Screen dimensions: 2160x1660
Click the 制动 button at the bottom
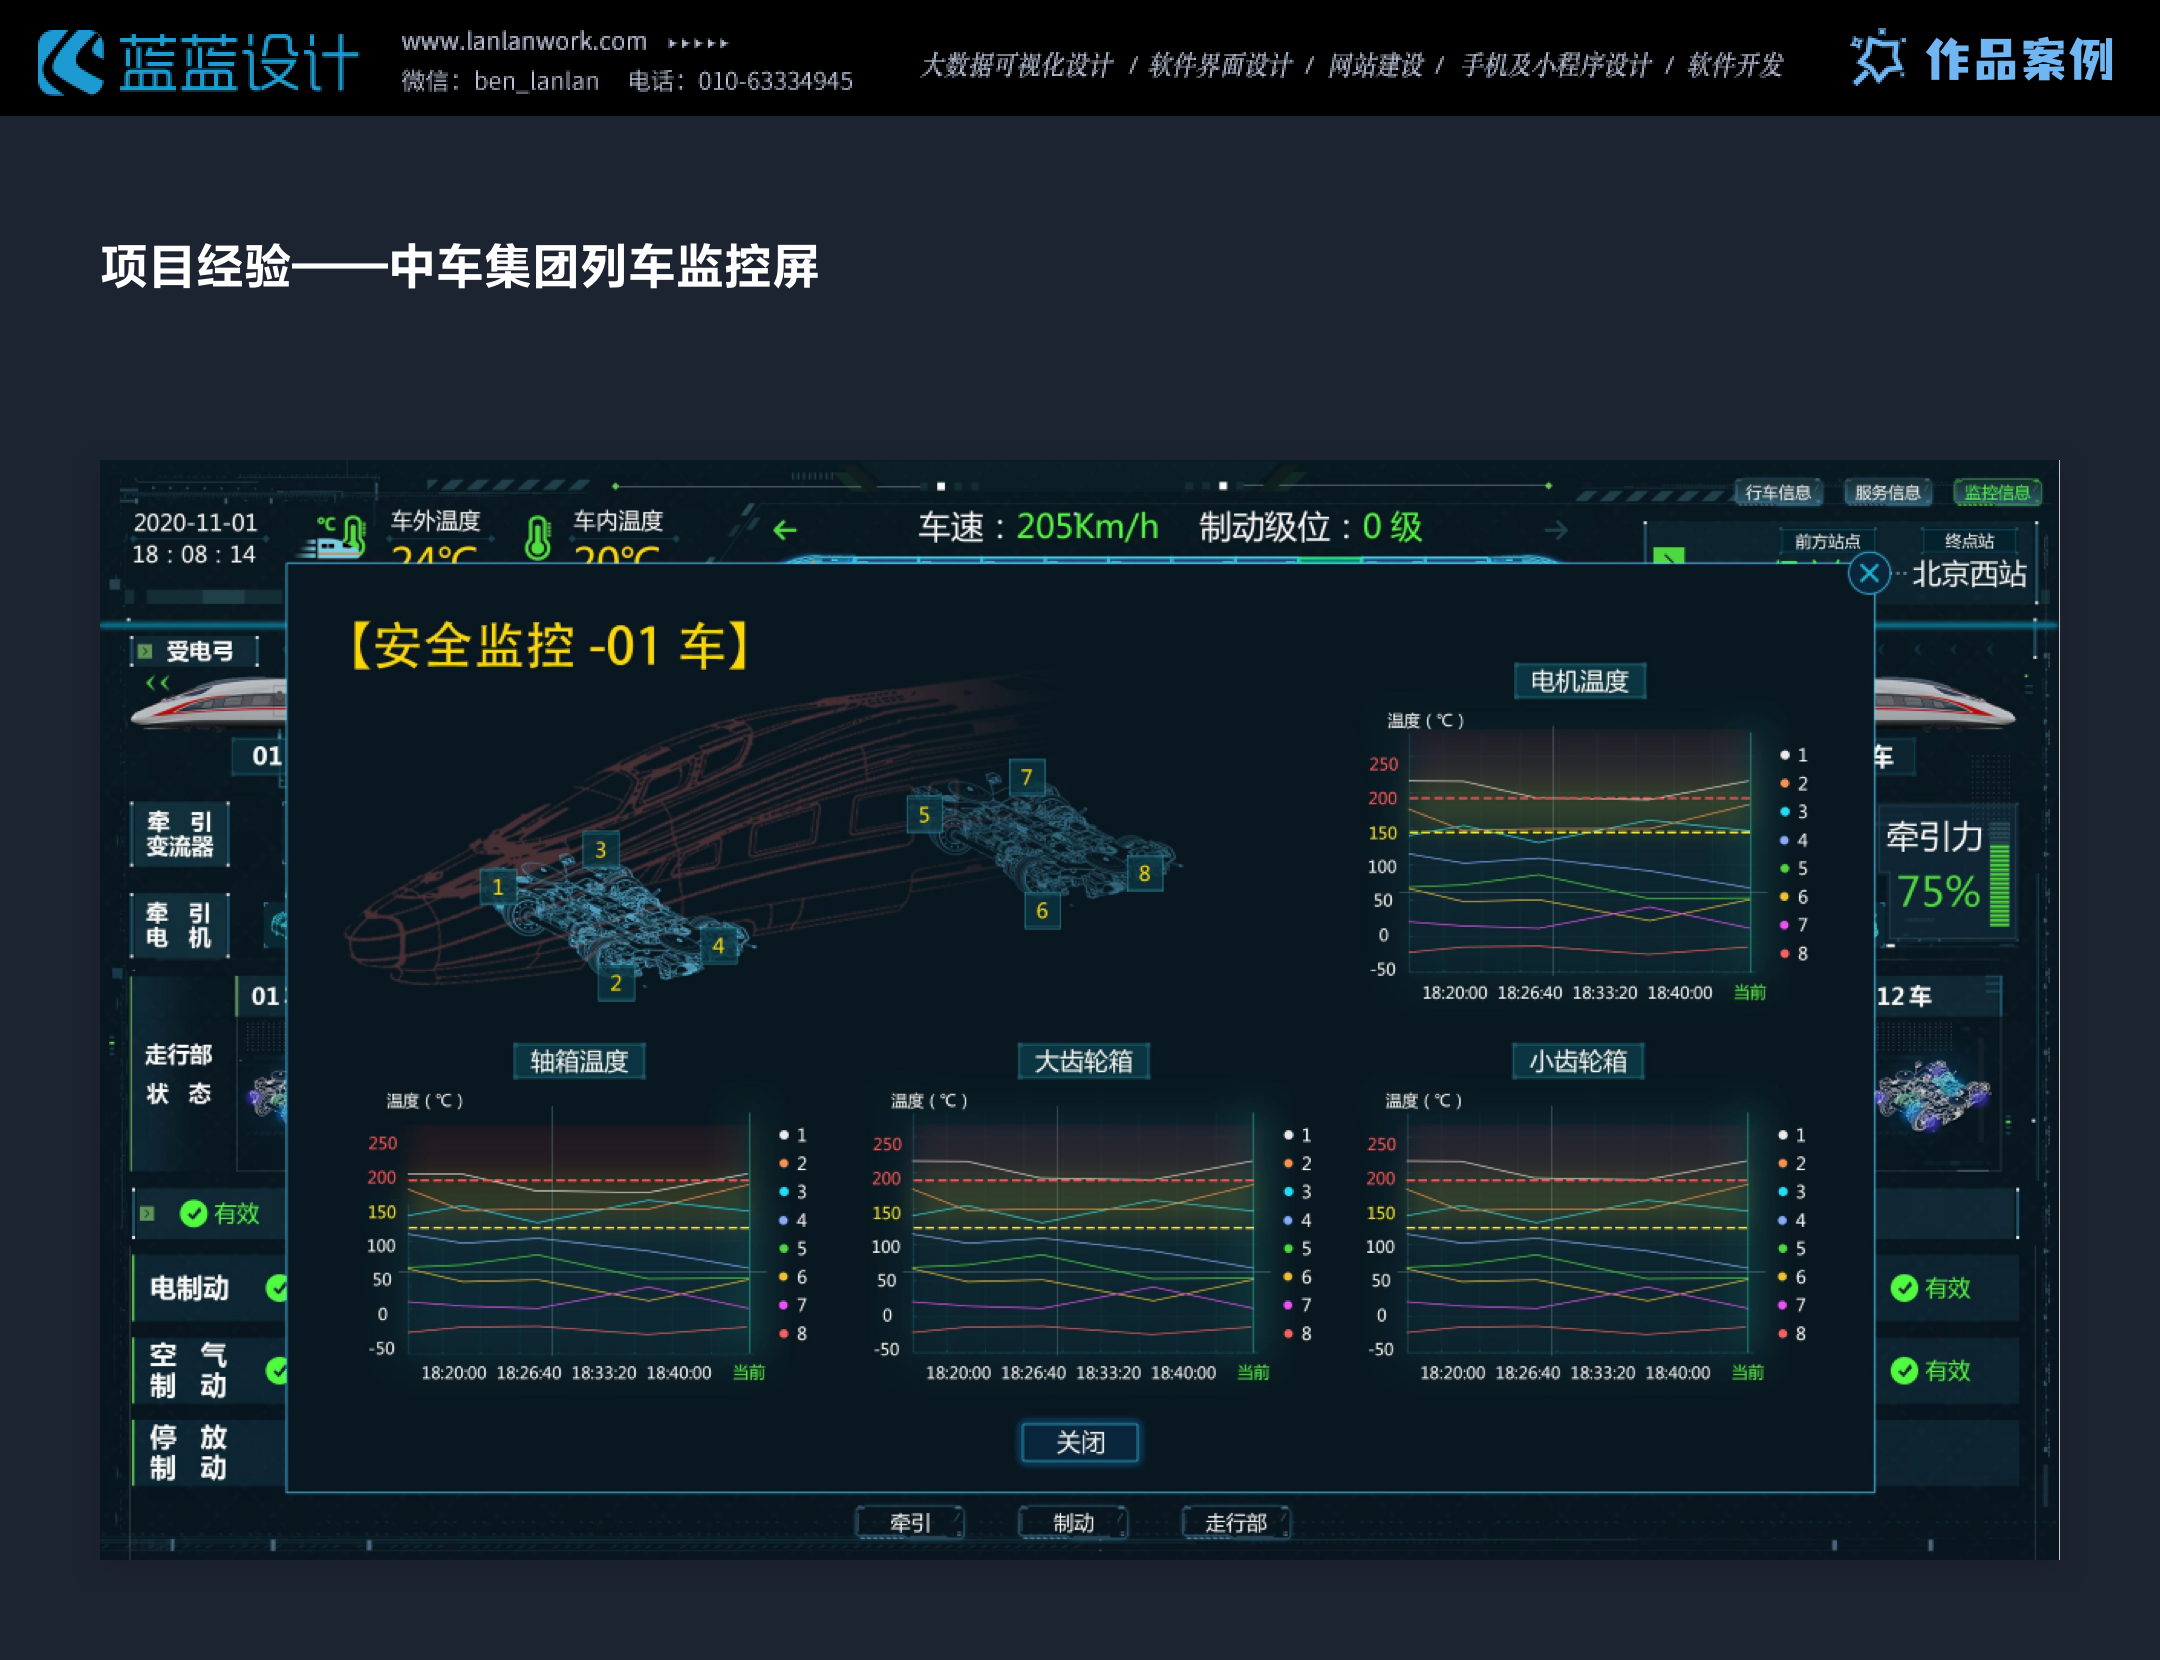pos(1073,1522)
